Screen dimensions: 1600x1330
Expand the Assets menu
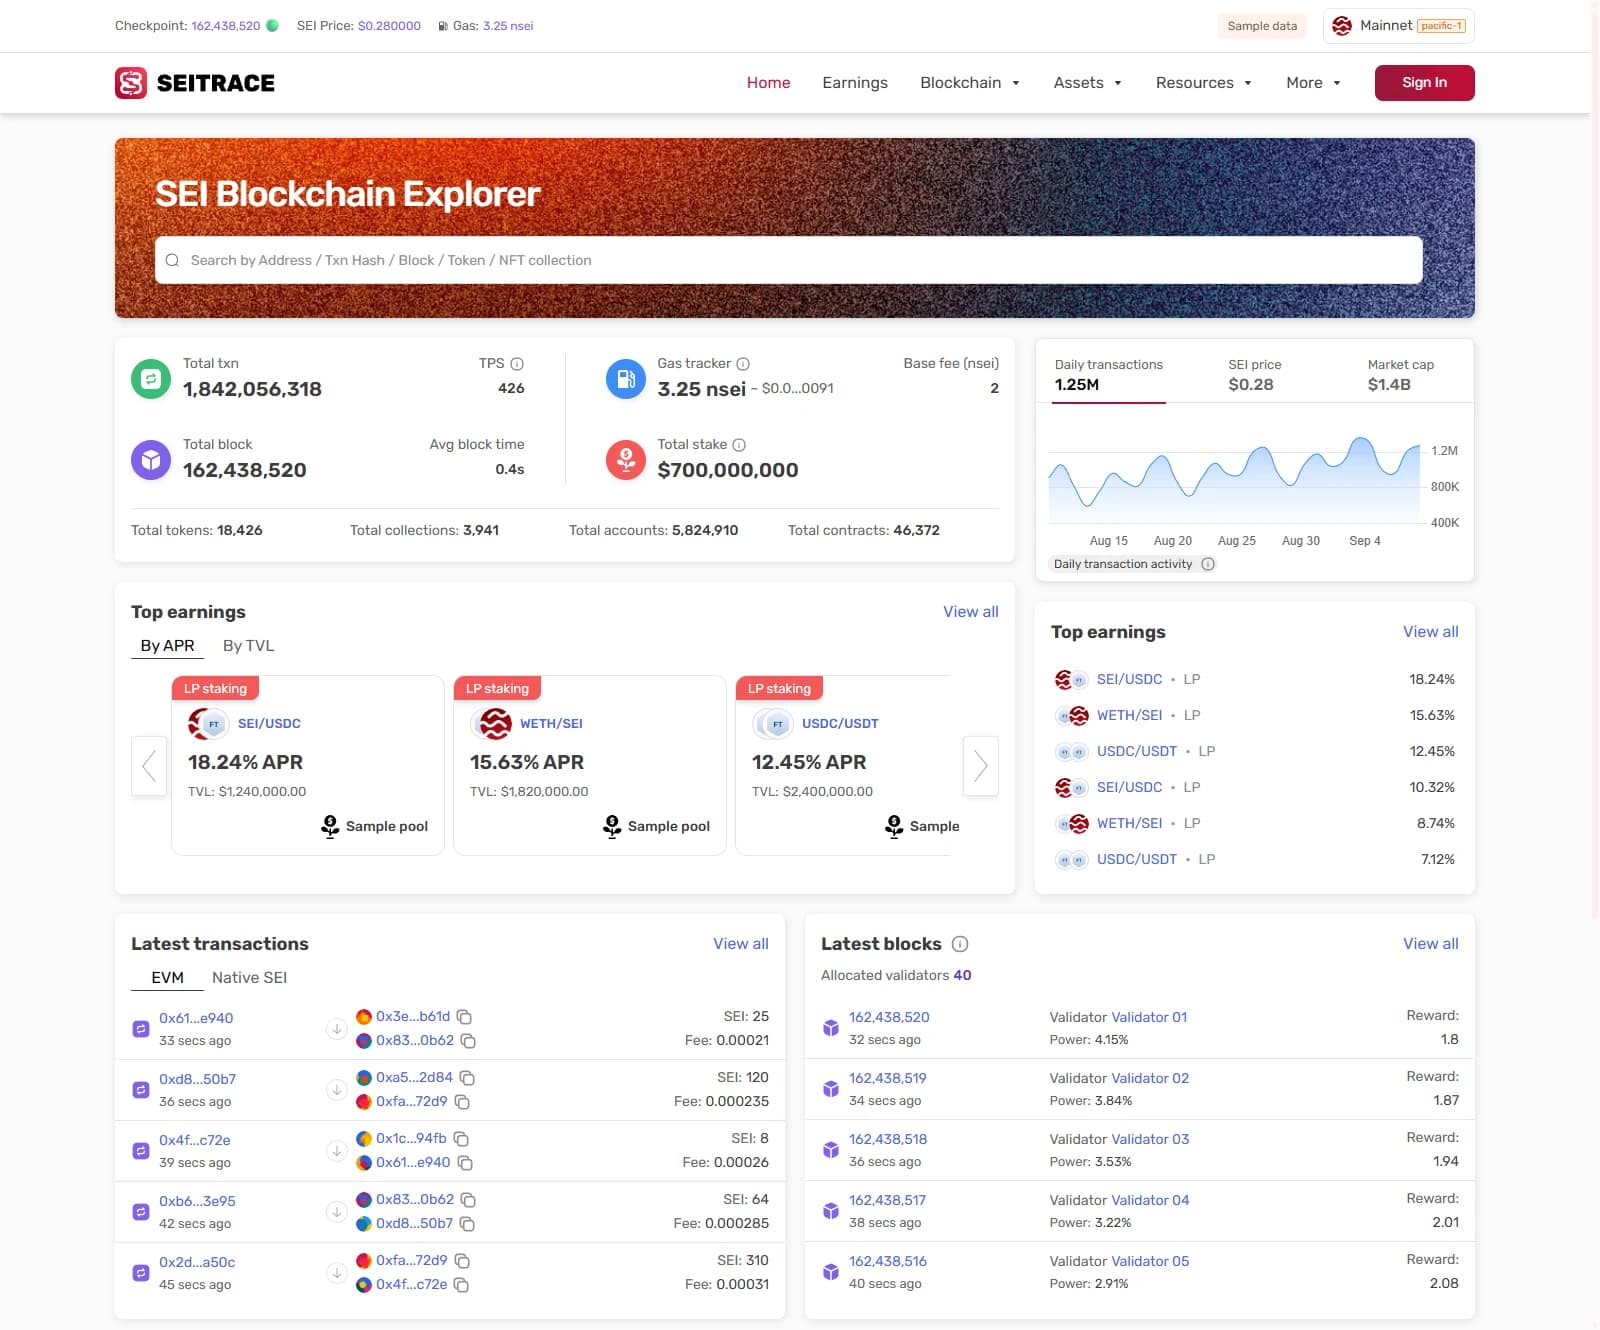(1088, 83)
